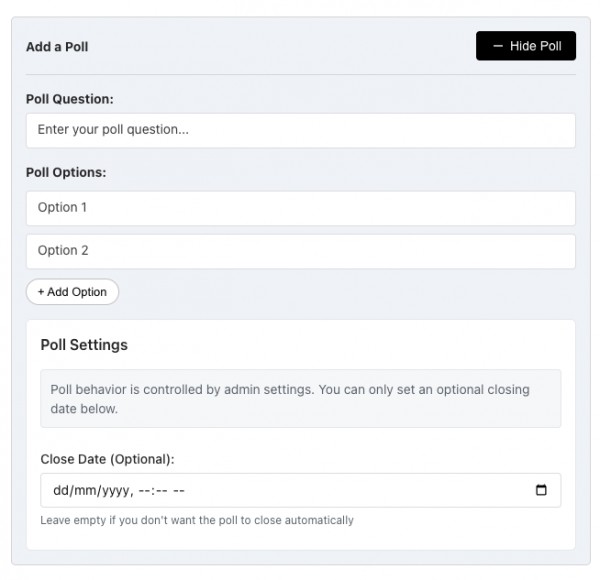Viewport: 600px width, 580px height.
Task: Open the calendar picker icon in Close Date
Action: (x=542, y=491)
